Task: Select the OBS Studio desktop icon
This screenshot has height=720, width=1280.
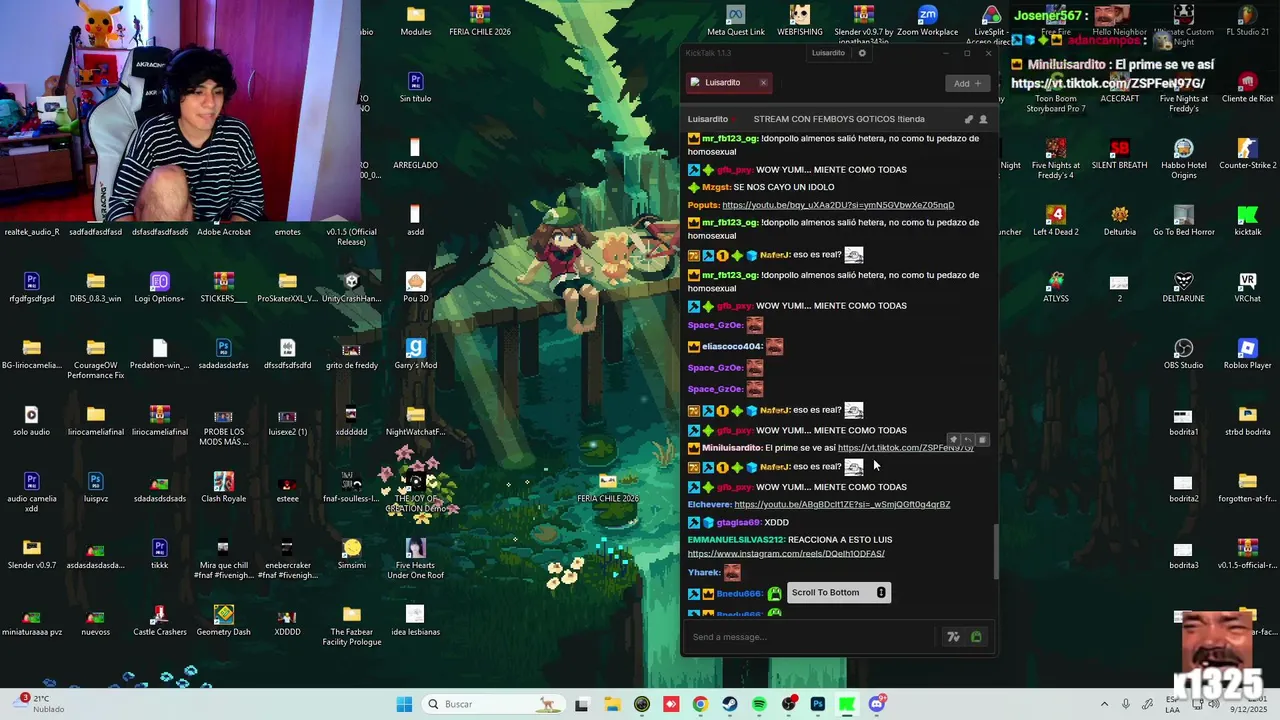Action: click(x=1183, y=354)
